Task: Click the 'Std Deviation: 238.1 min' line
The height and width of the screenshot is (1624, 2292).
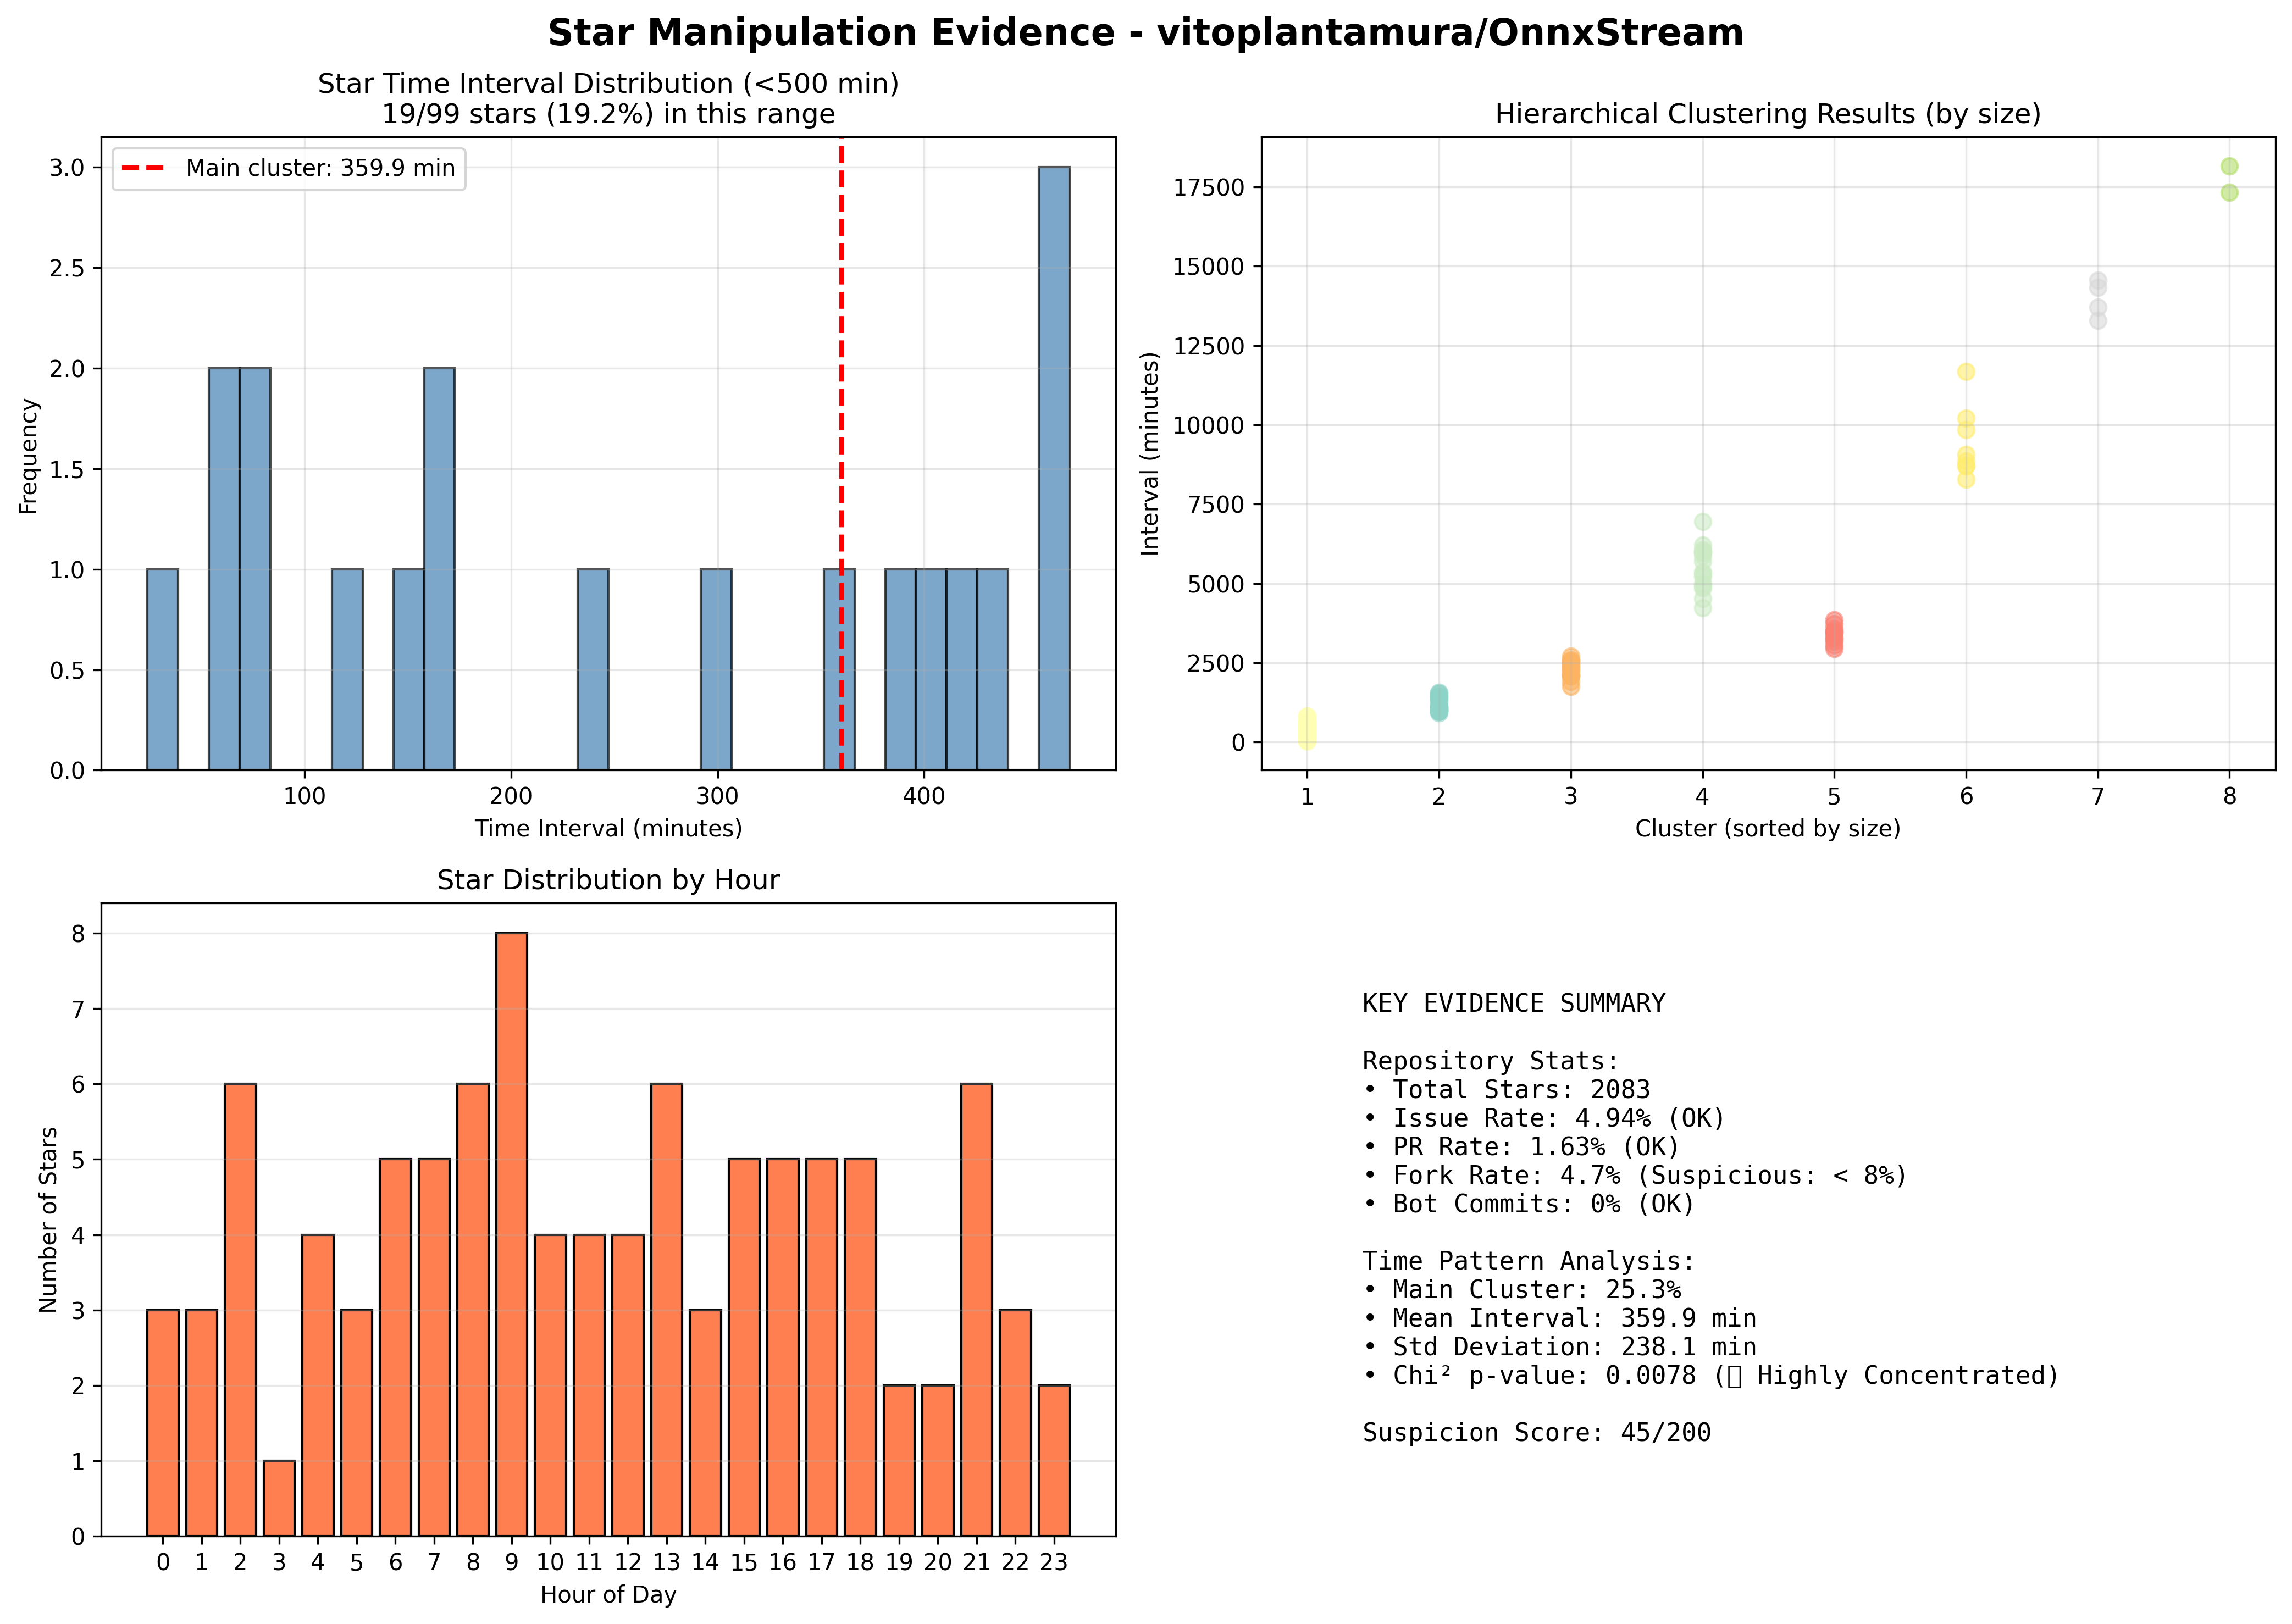Action: click(x=1559, y=1347)
